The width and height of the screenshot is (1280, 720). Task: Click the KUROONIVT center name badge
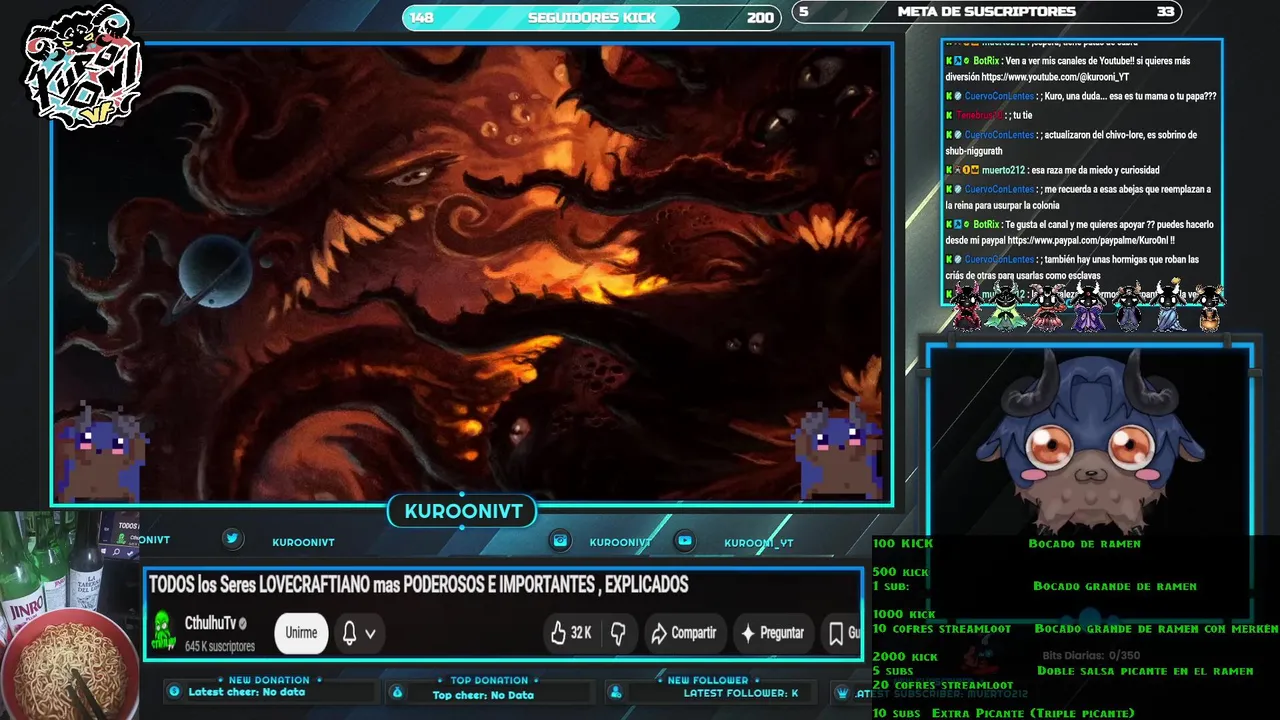click(x=463, y=512)
